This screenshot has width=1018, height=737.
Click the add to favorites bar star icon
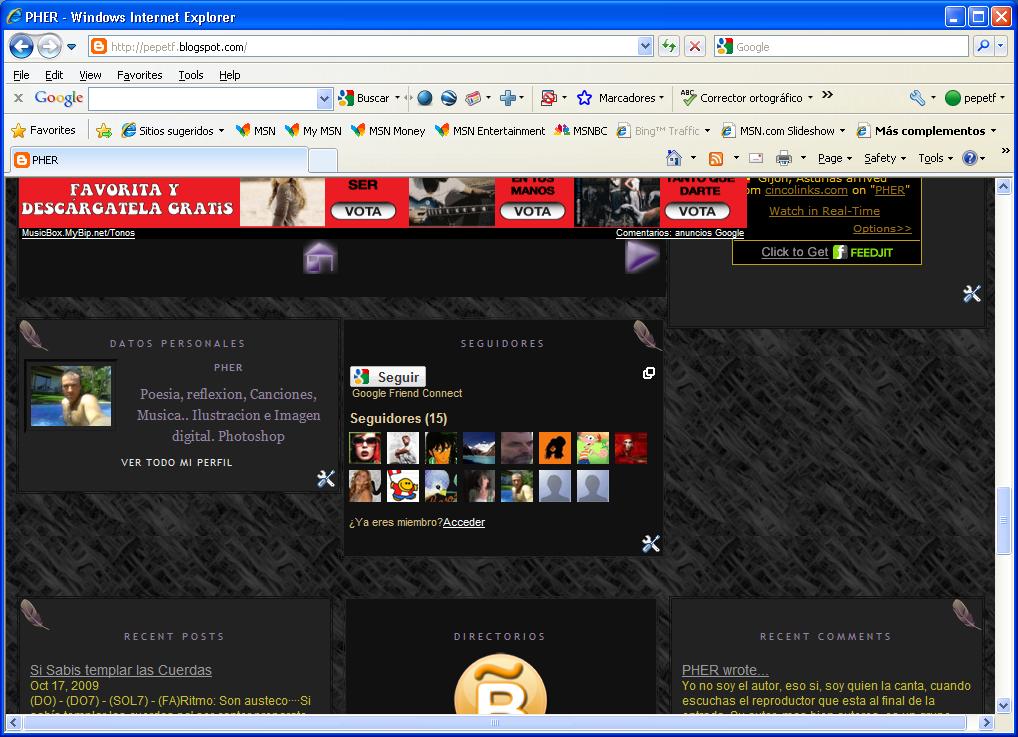(104, 131)
